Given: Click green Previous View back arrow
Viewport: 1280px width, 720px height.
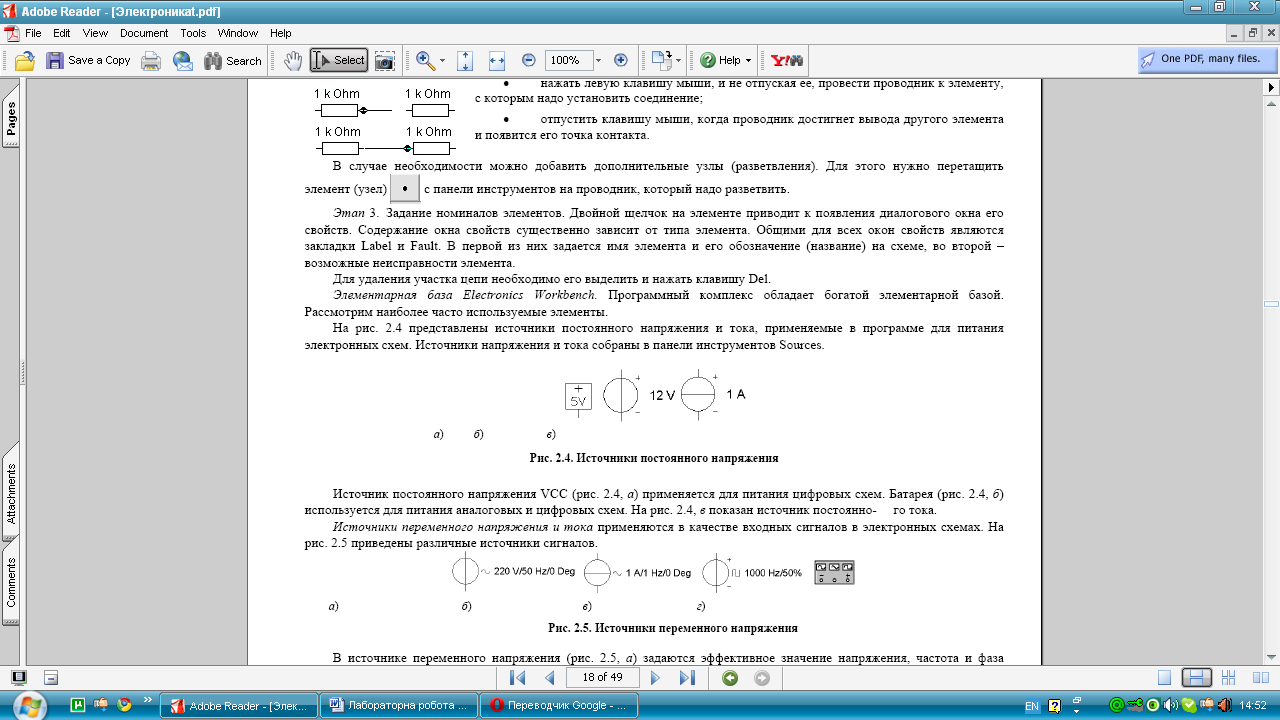Looking at the screenshot, I should click(x=731, y=678).
